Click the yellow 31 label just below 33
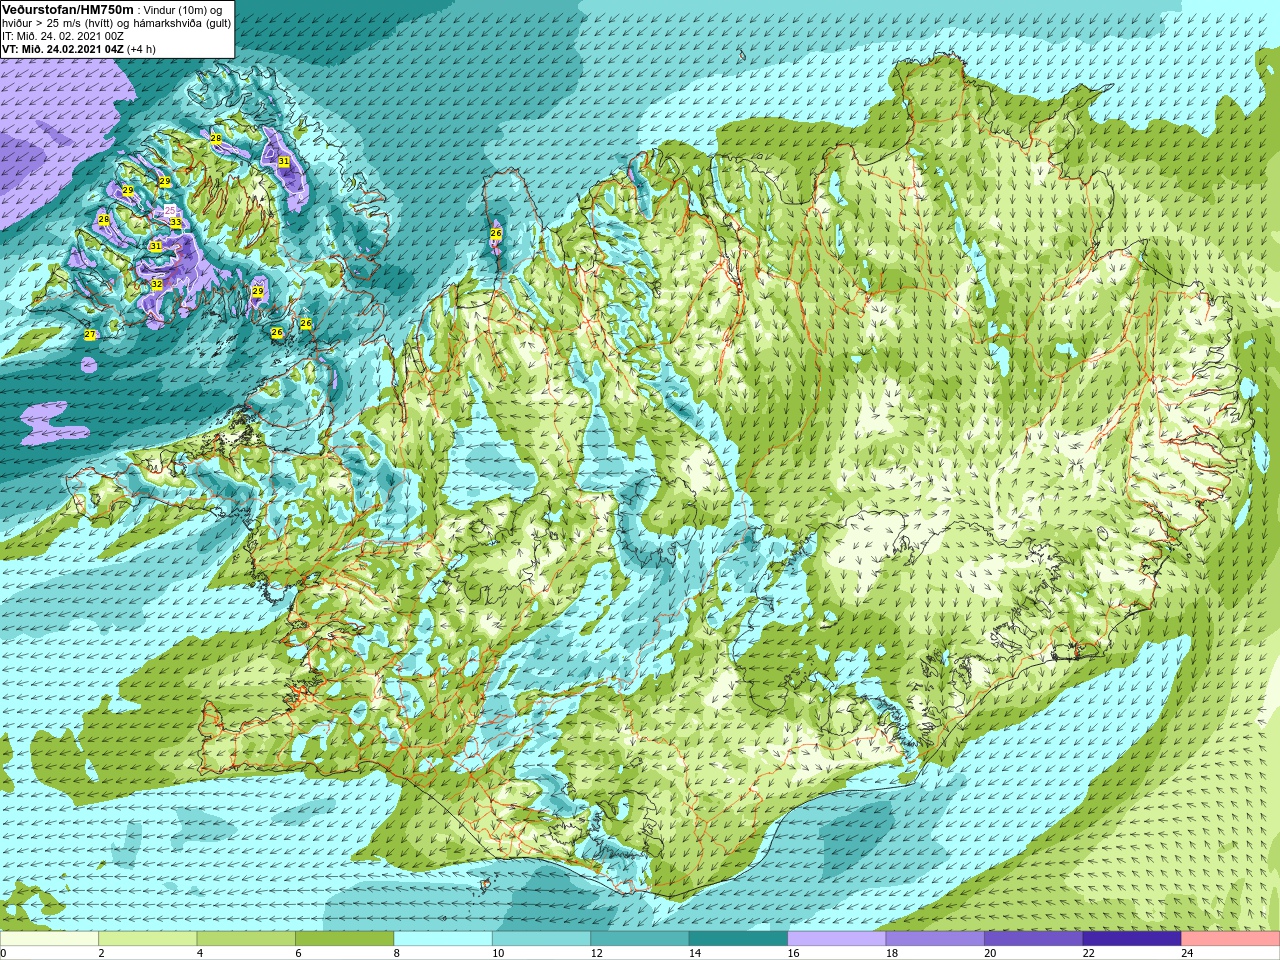Image resolution: width=1280 pixels, height=960 pixels. [x=155, y=246]
